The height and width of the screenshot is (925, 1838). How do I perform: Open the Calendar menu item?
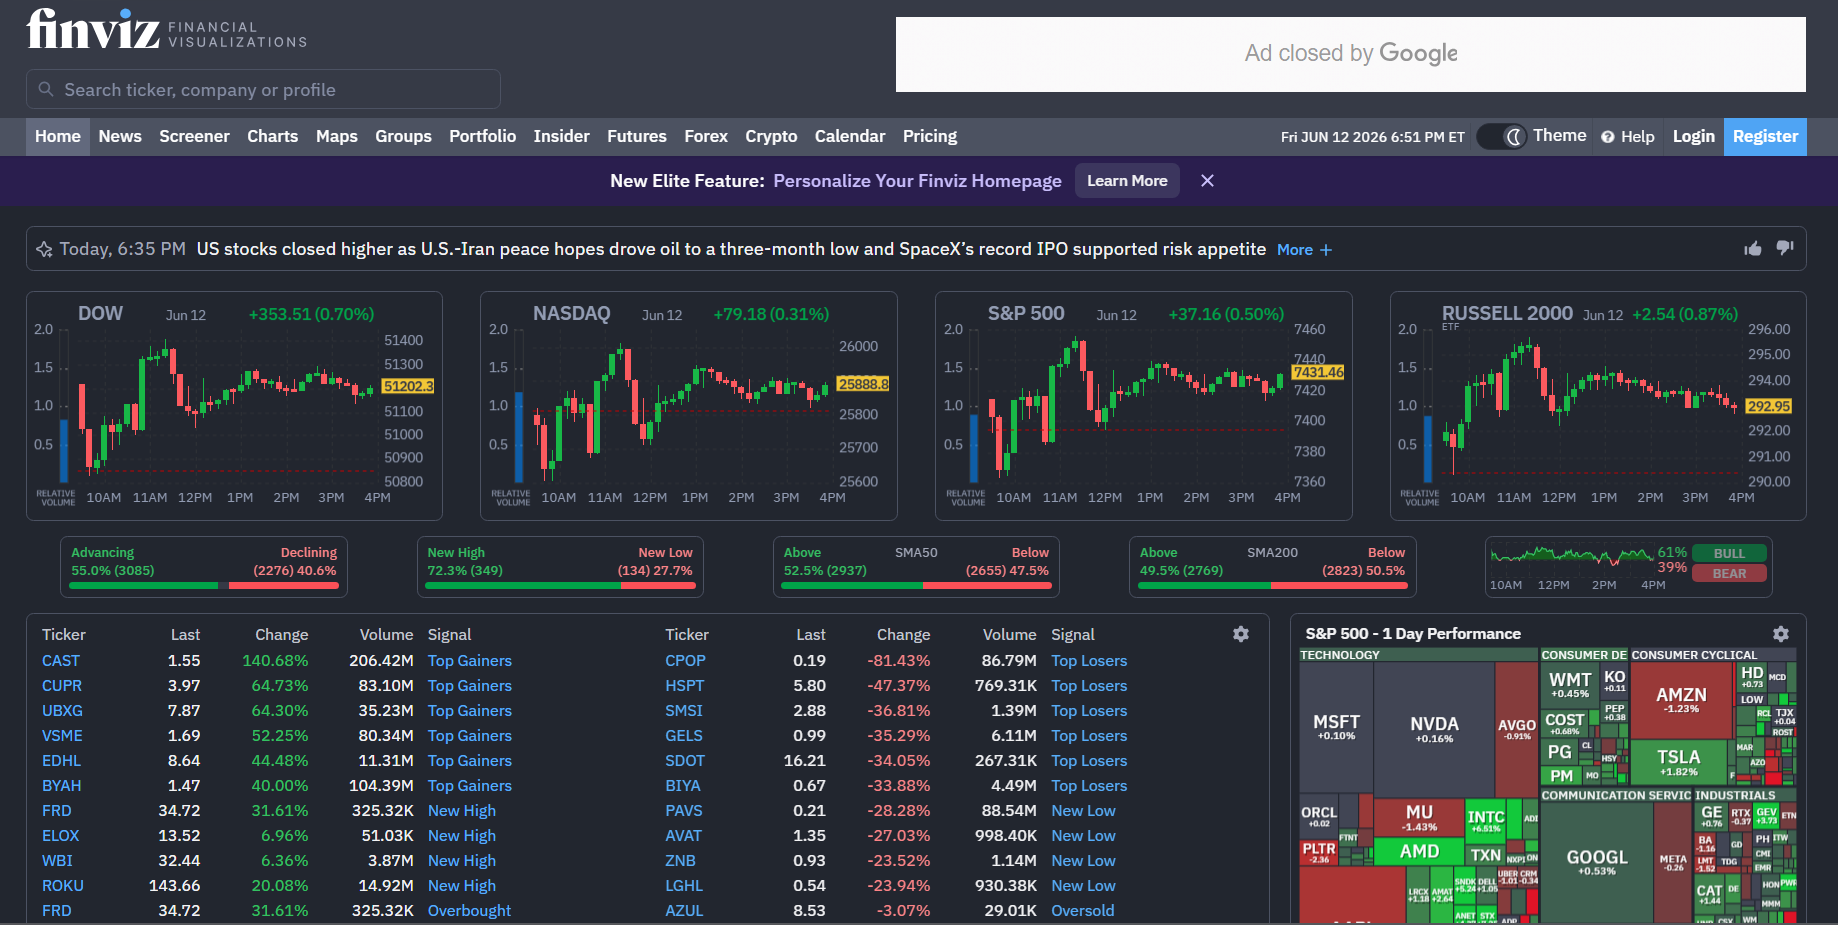coord(850,136)
